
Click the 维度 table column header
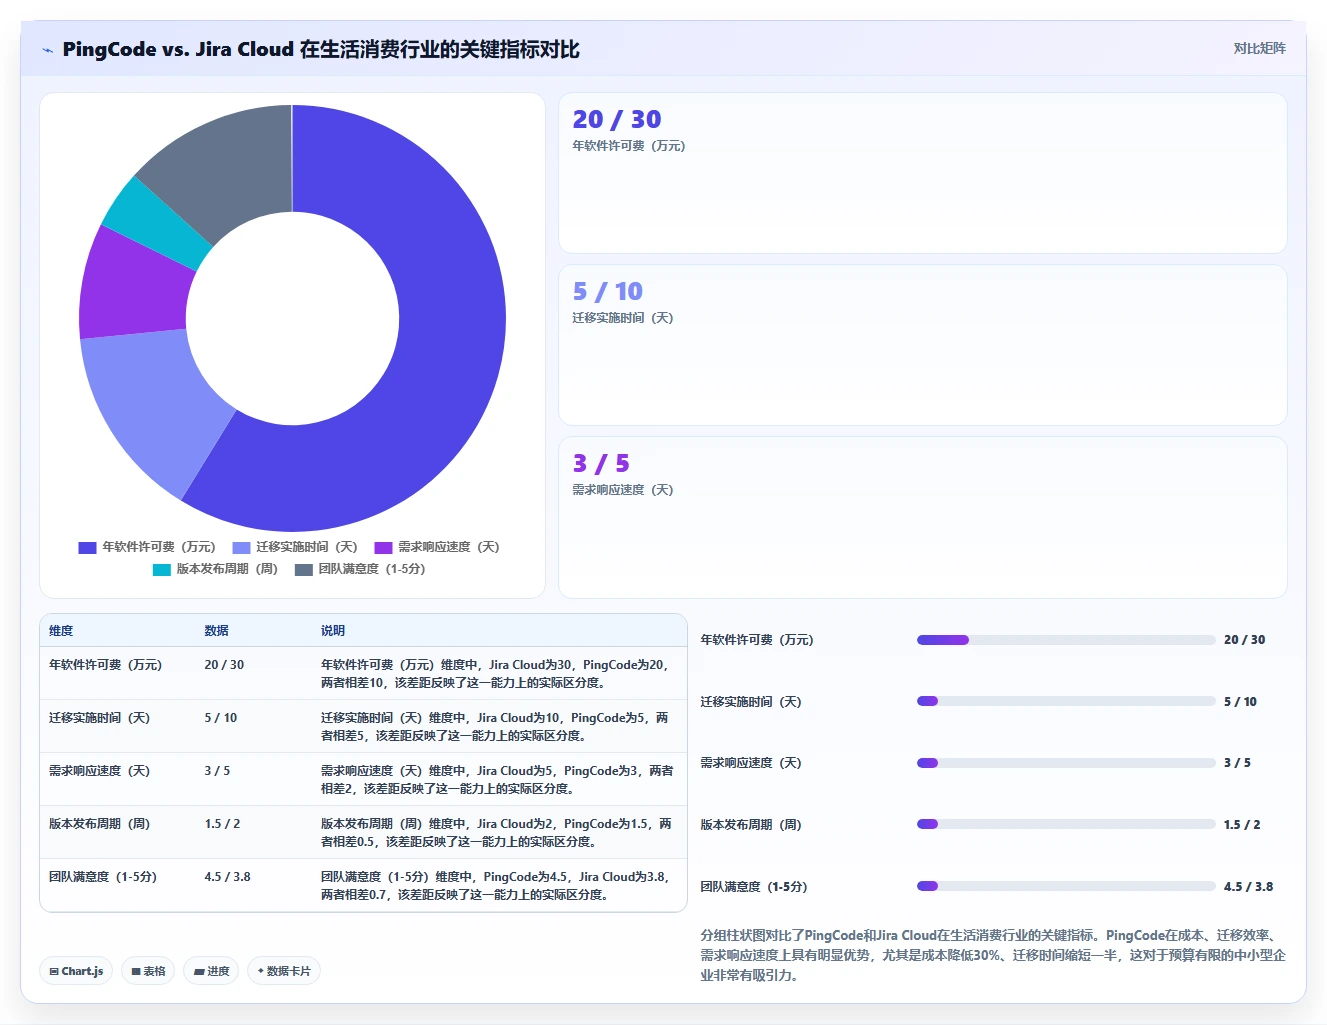click(x=61, y=631)
